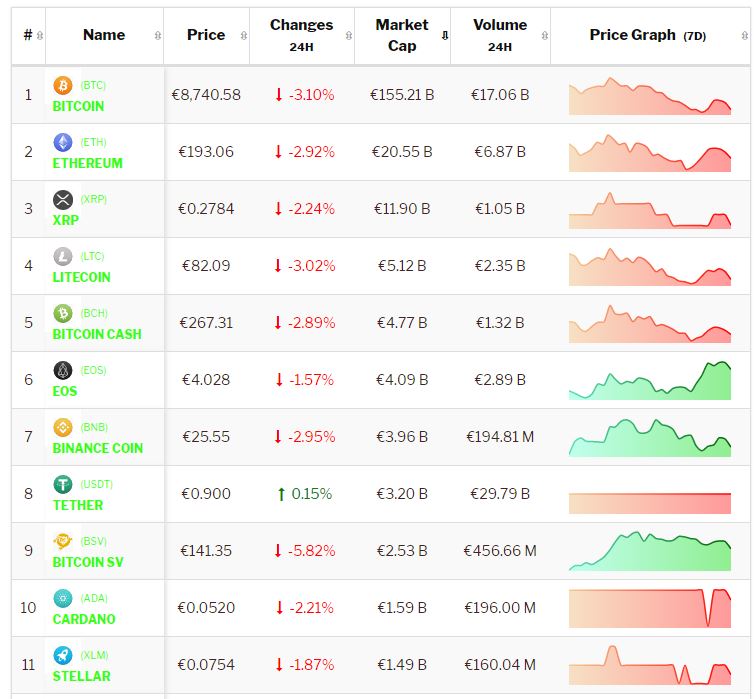This screenshot has height=699, width=756.
Task: Click the Bitcoin orange coin icon
Action: pos(63,86)
